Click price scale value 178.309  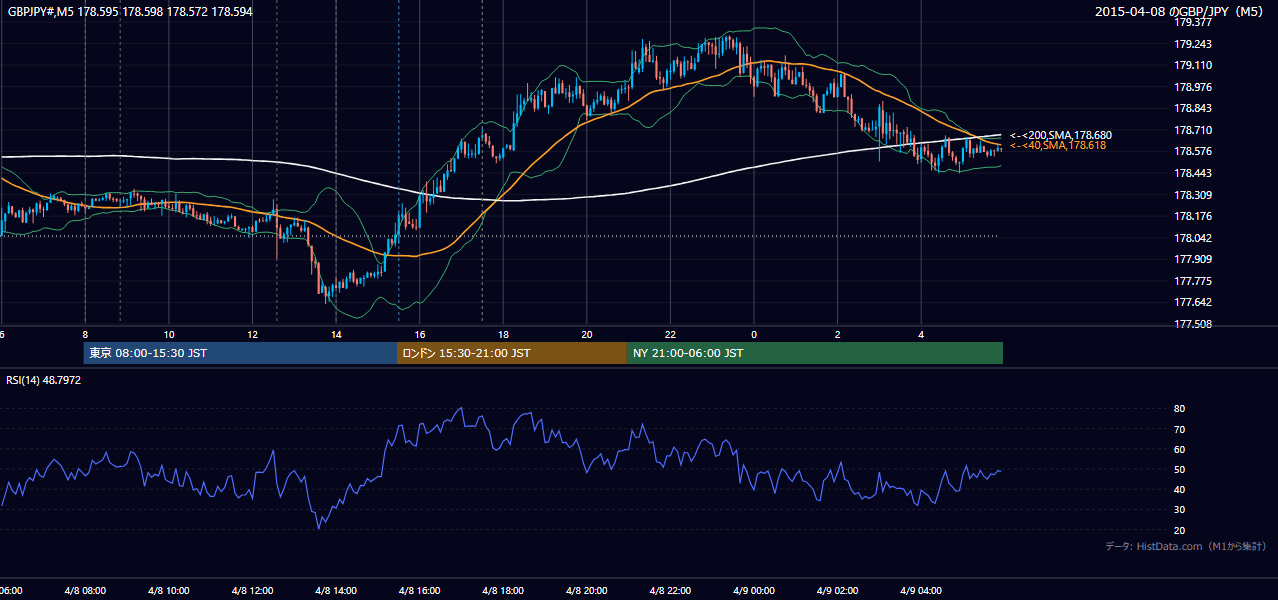(x=1192, y=195)
